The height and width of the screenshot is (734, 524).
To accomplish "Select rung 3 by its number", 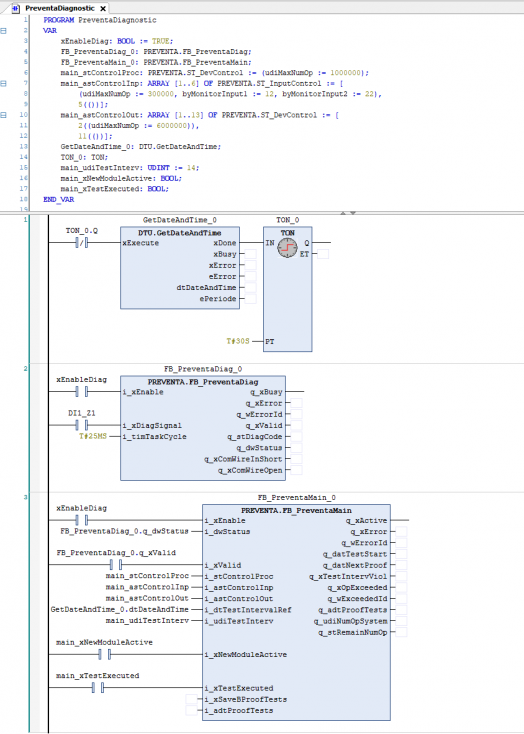I will 25,497.
